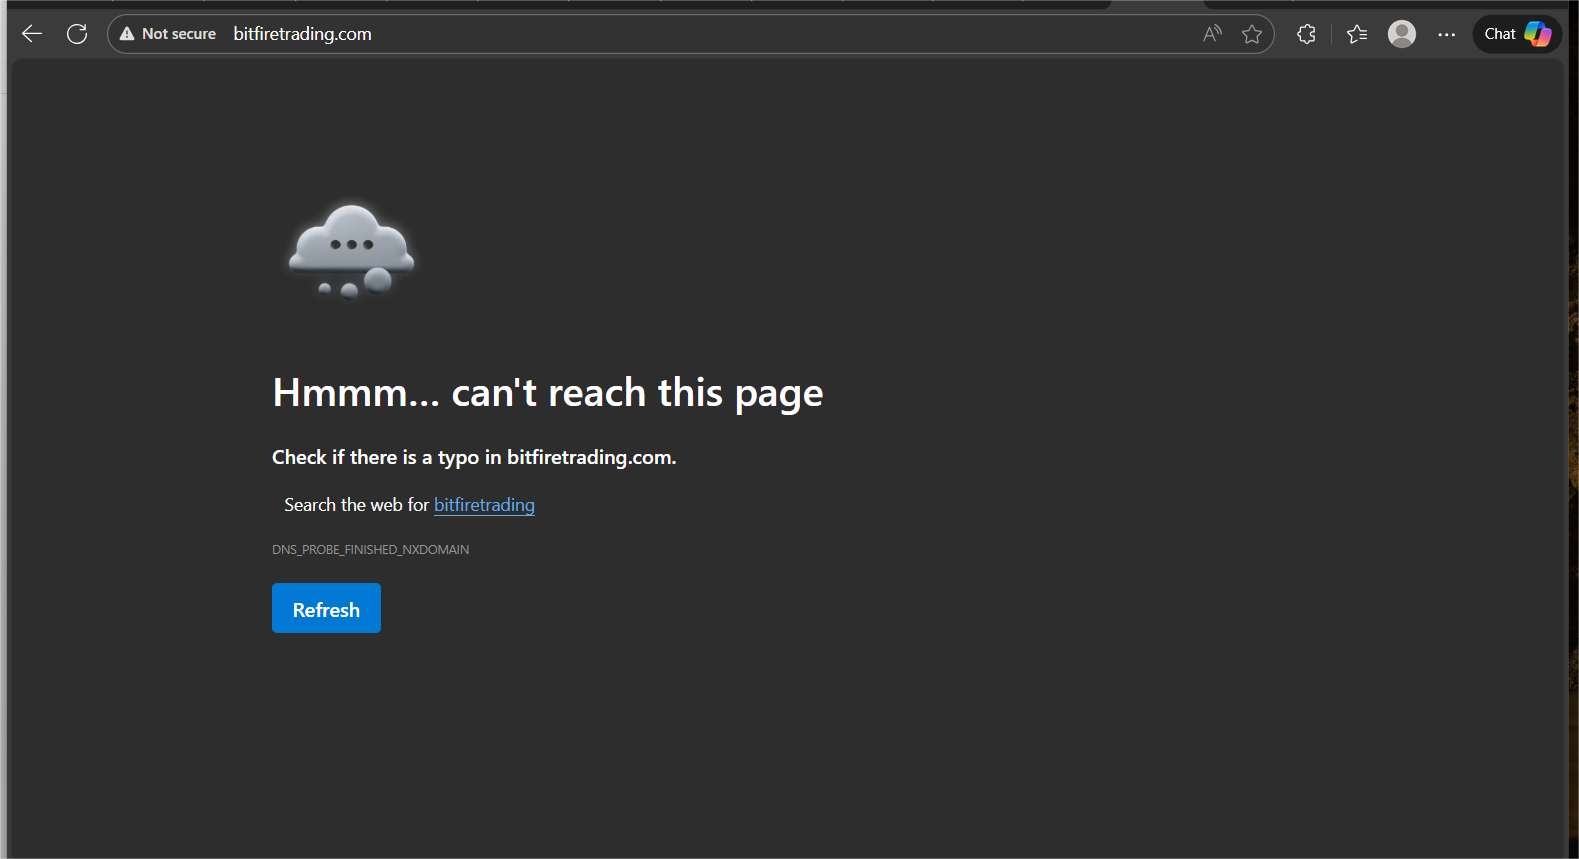The width and height of the screenshot is (1579, 859).
Task: Open the Copilot Chat button
Action: [1517, 34]
